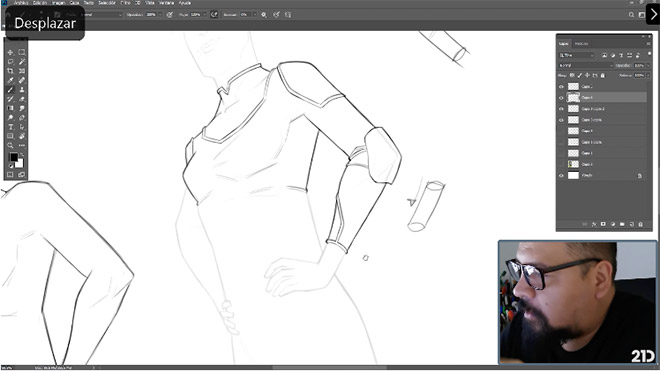Select the Zoom tool

pyautogui.click(x=10, y=145)
